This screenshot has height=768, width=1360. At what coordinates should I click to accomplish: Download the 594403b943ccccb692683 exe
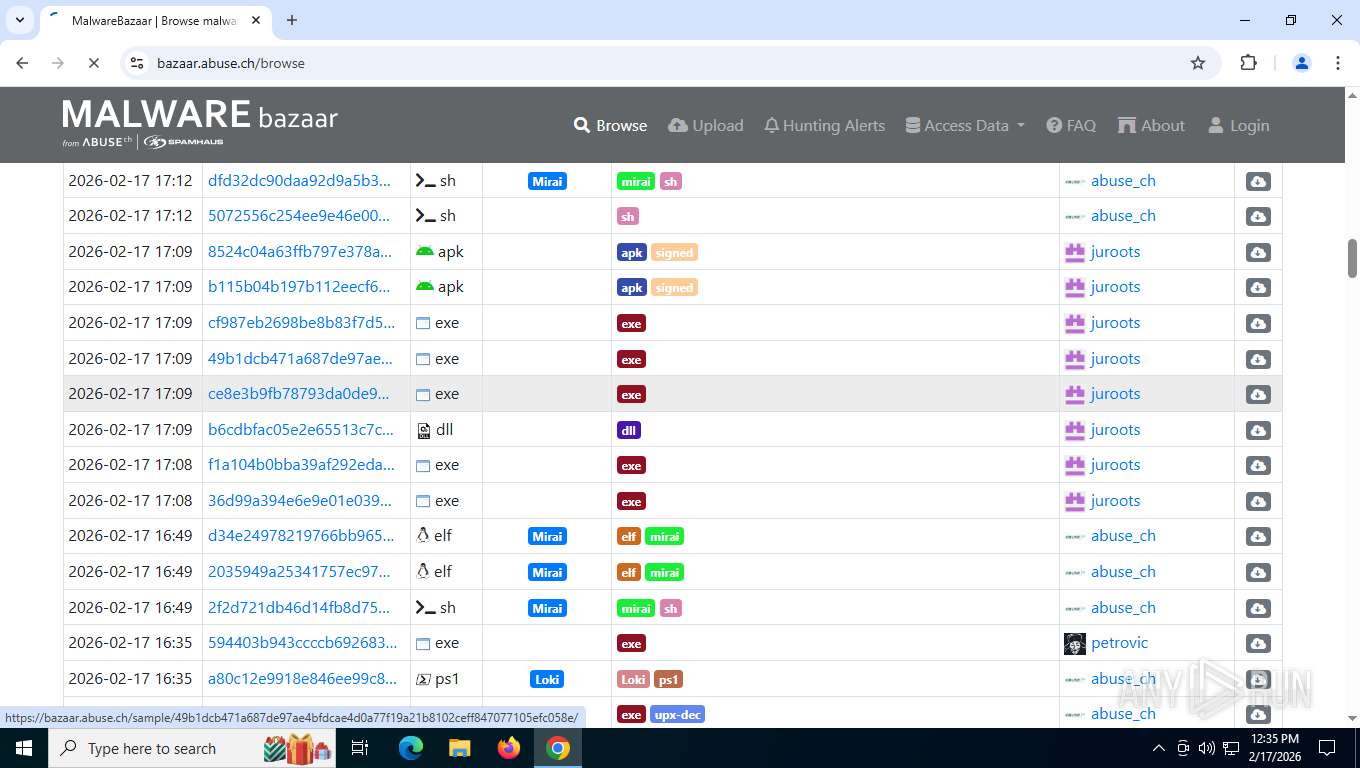[1258, 643]
